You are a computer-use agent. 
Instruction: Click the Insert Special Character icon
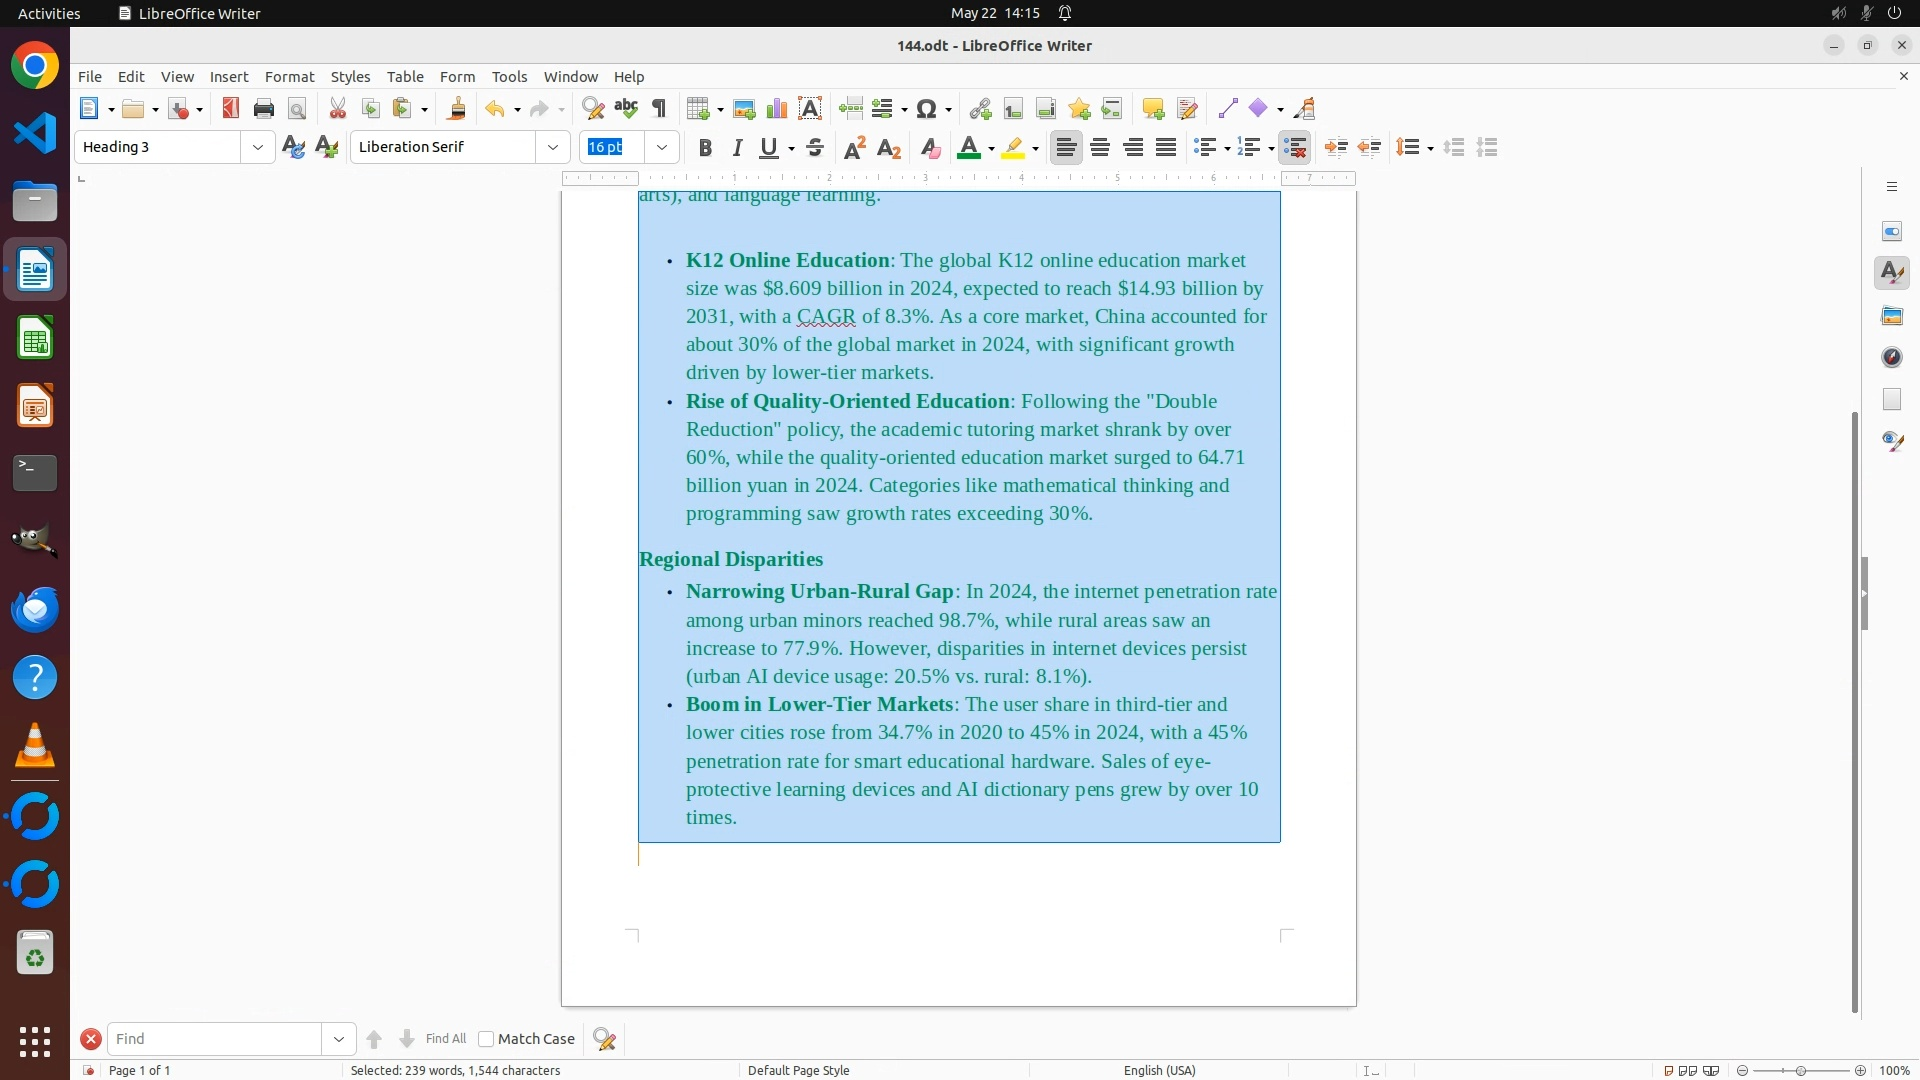(x=927, y=109)
